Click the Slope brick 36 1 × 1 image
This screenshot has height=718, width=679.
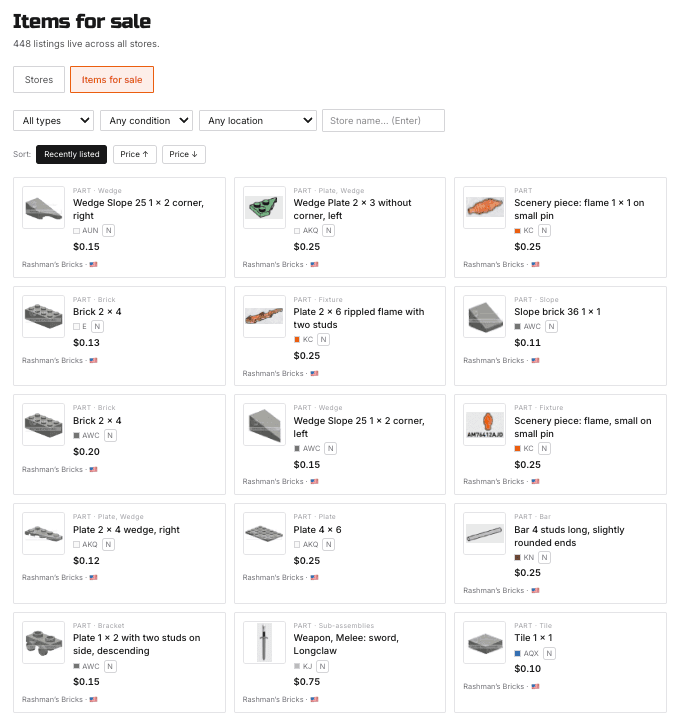(484, 316)
